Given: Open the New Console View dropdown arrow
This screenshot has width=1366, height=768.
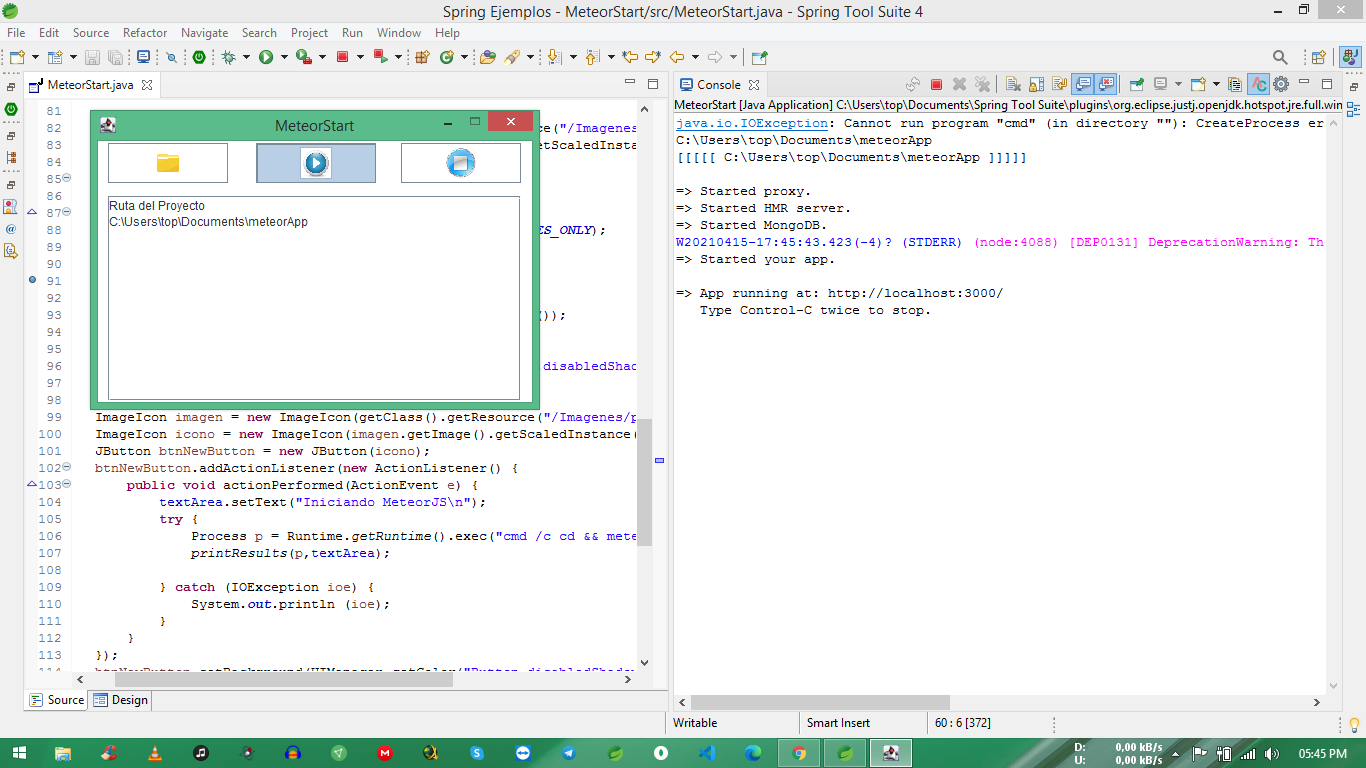Looking at the screenshot, I should [1216, 85].
